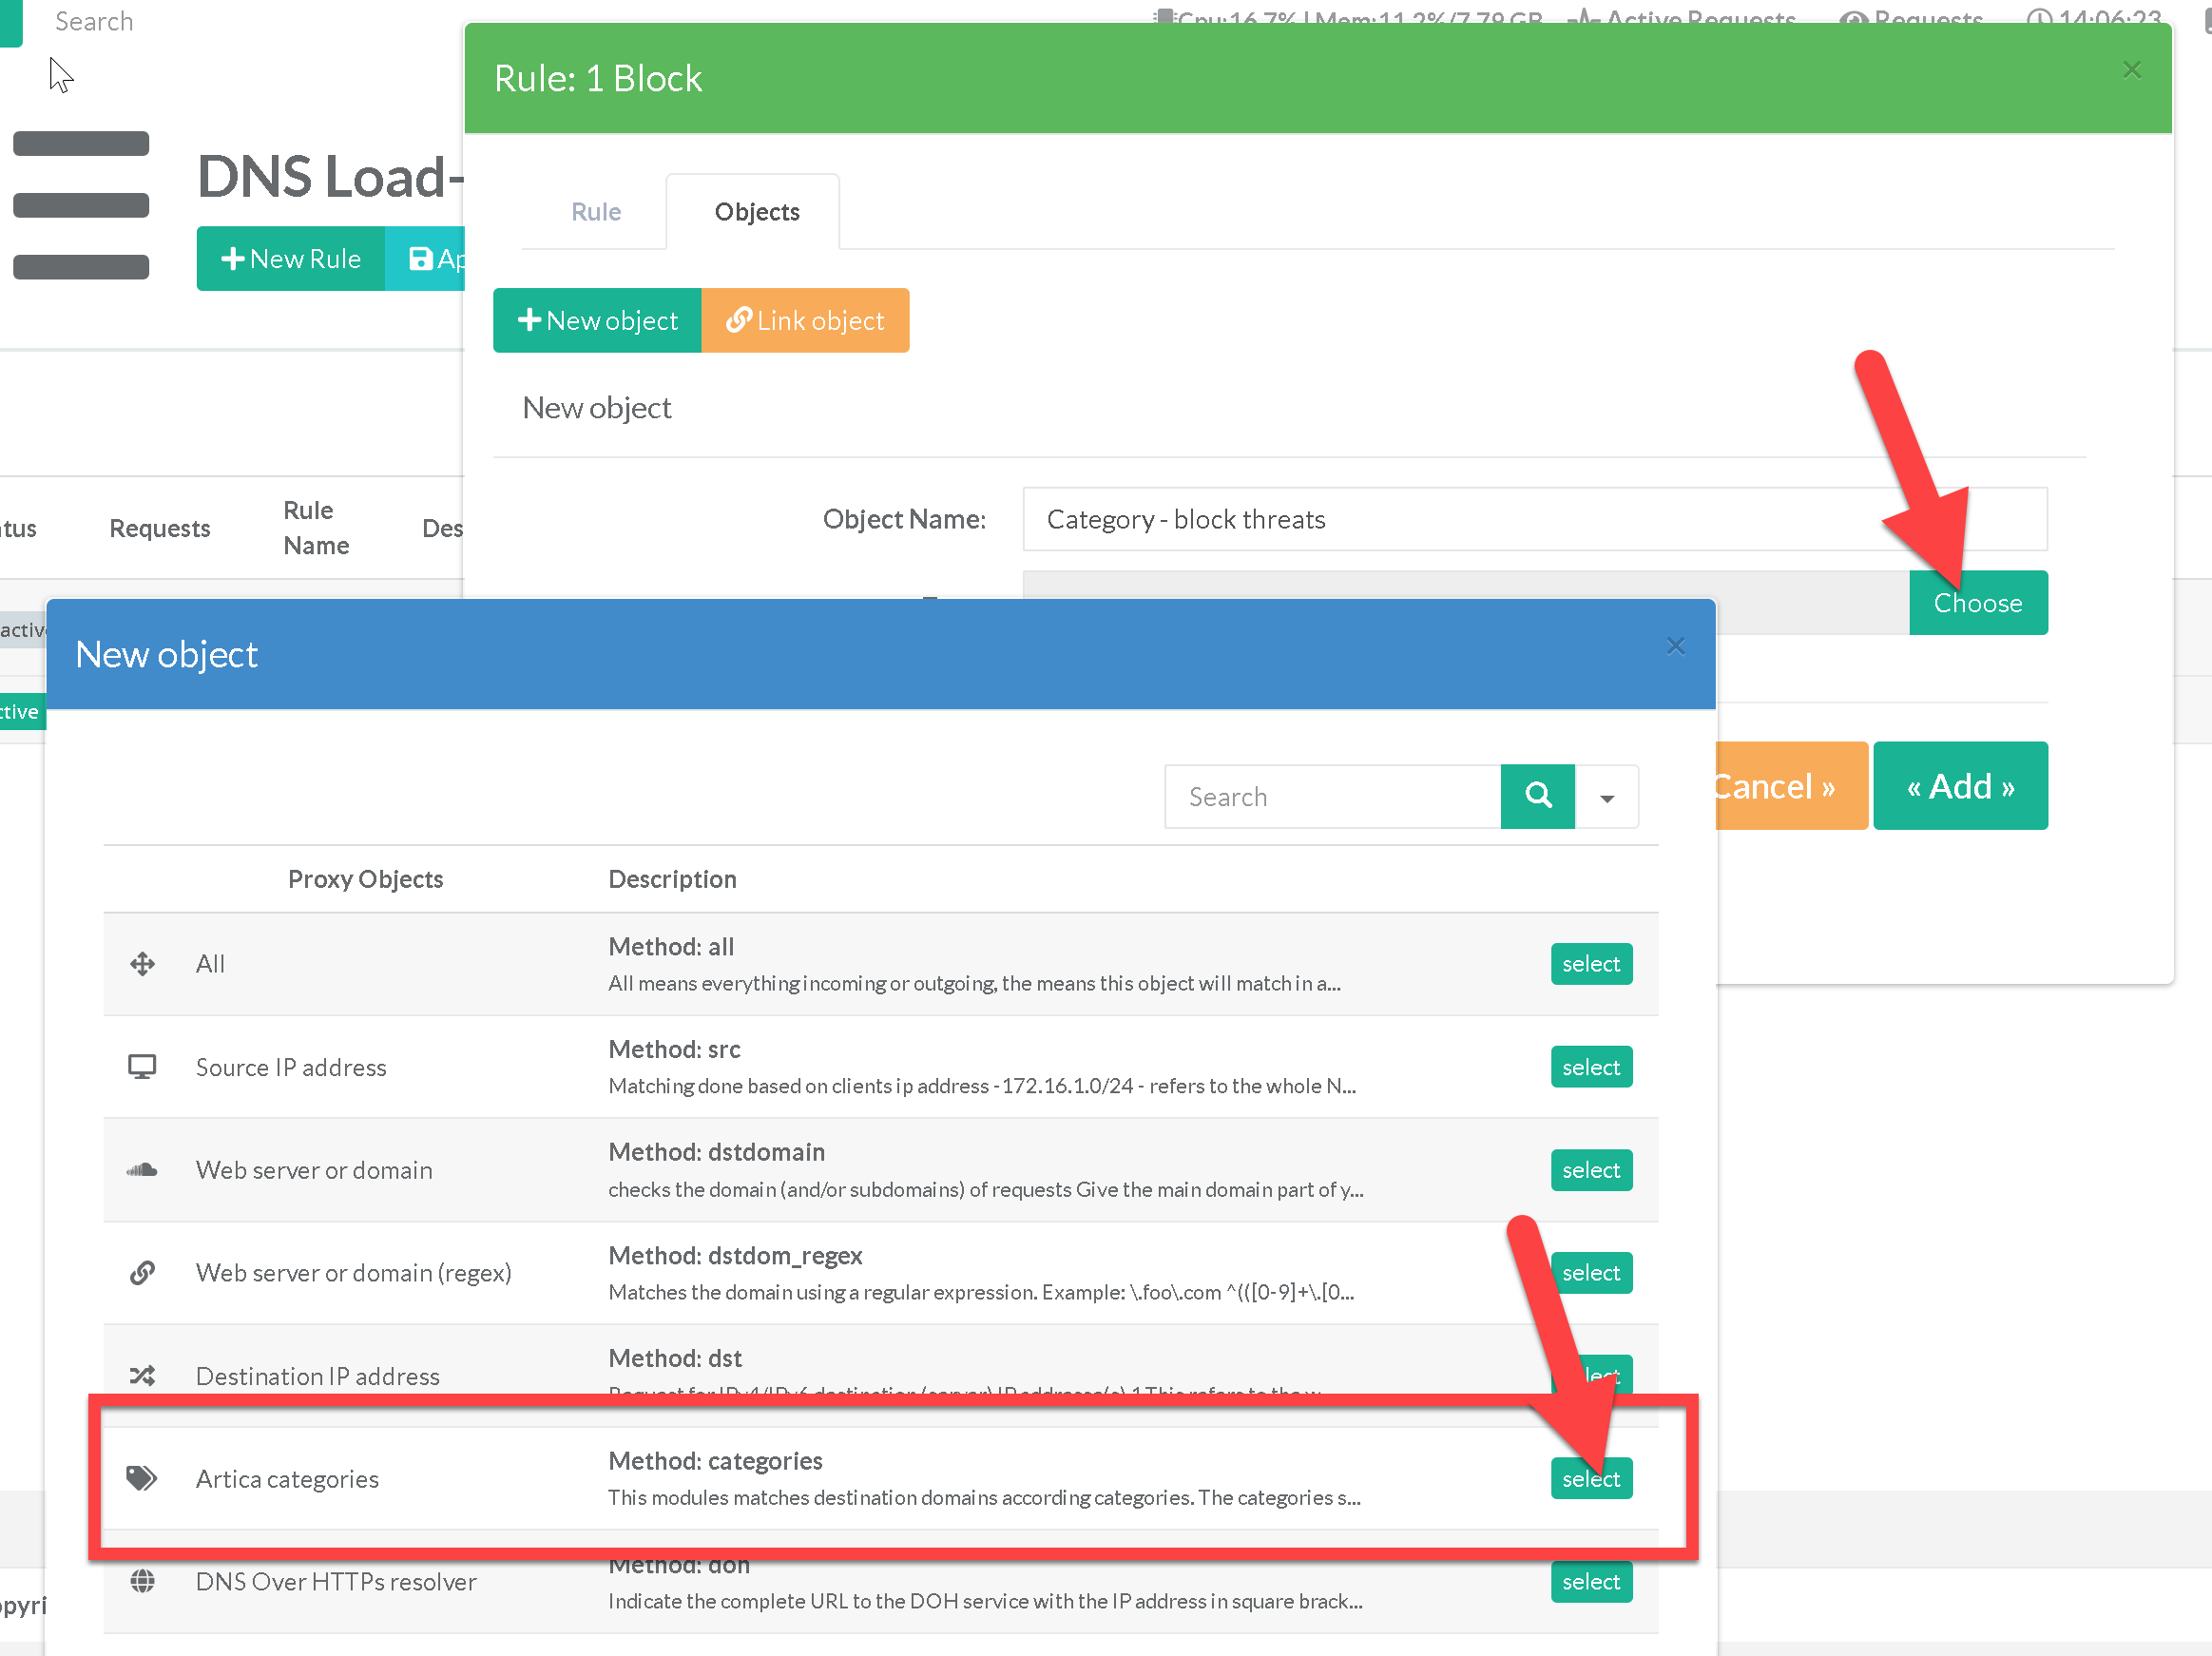Expand the search options dropdown caret
The image size is (2212, 1656).
[1607, 797]
